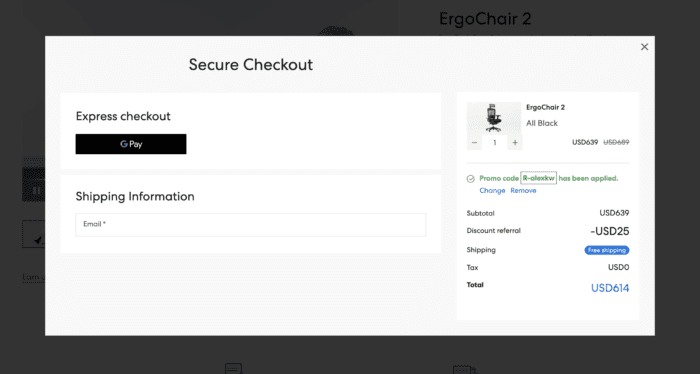Click the USD614 total amount

coord(610,288)
